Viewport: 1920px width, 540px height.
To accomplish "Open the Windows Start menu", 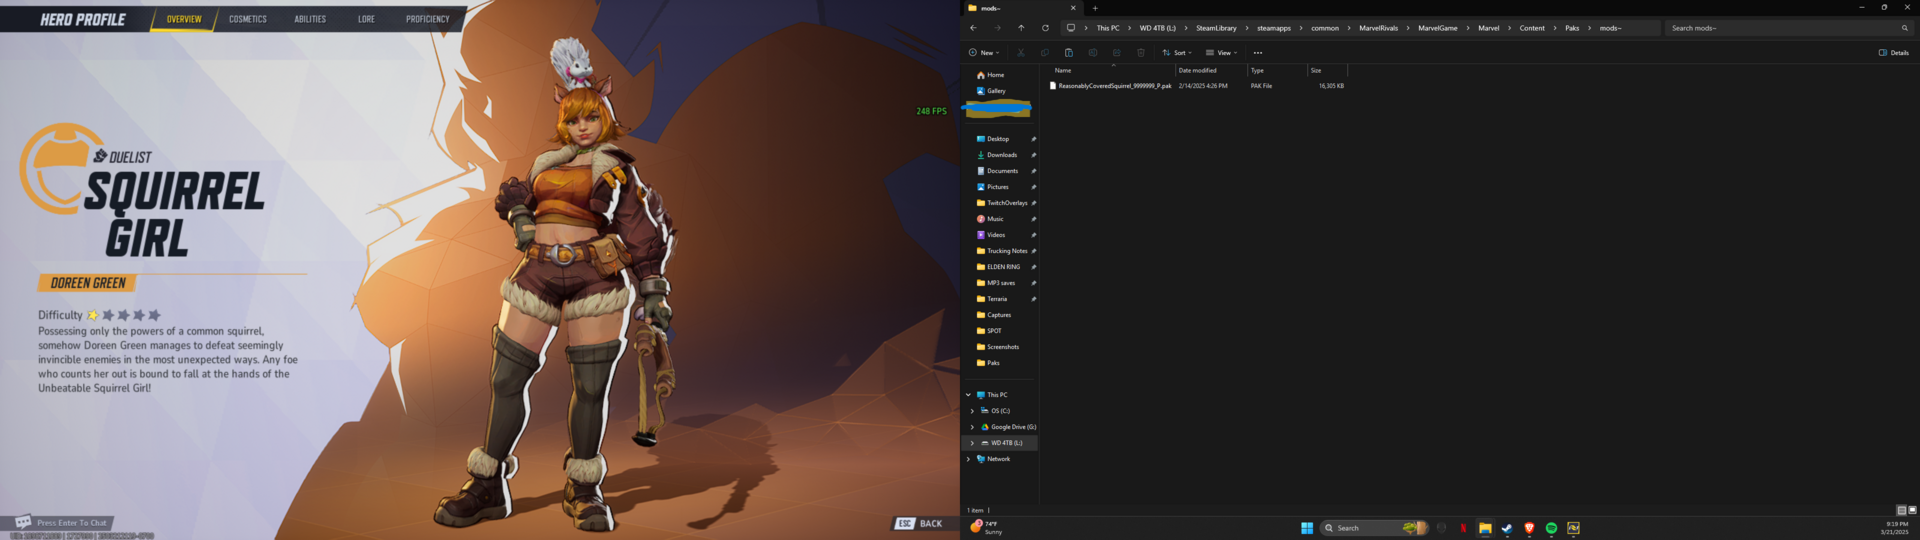I will [x=1306, y=528].
